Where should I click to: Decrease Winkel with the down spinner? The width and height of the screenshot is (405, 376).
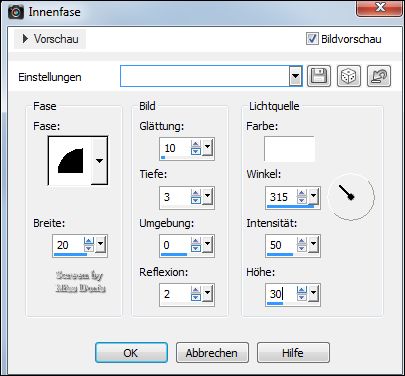point(302,200)
